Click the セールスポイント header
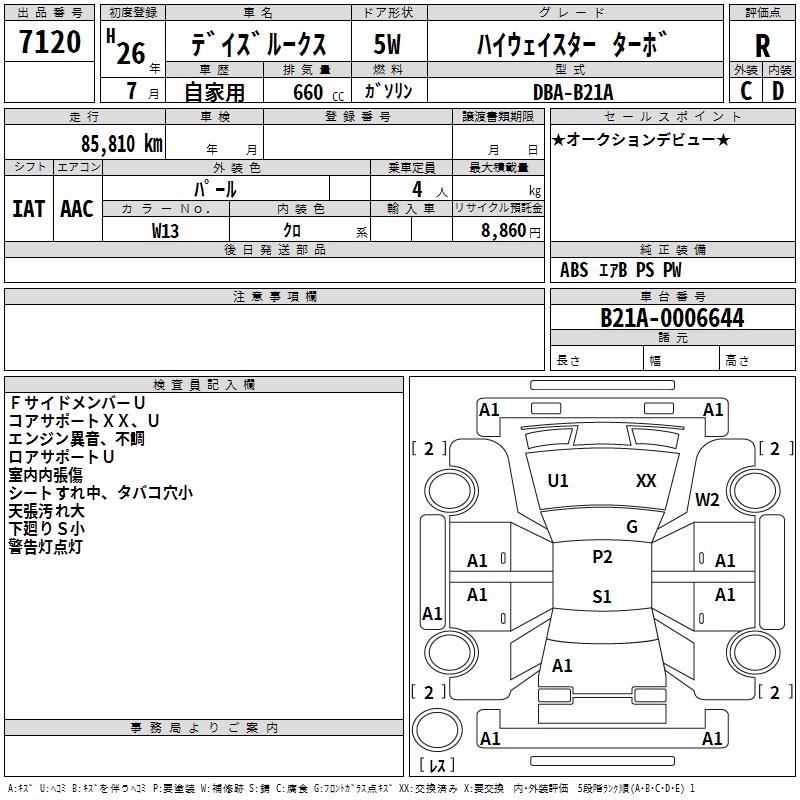 click(672, 116)
